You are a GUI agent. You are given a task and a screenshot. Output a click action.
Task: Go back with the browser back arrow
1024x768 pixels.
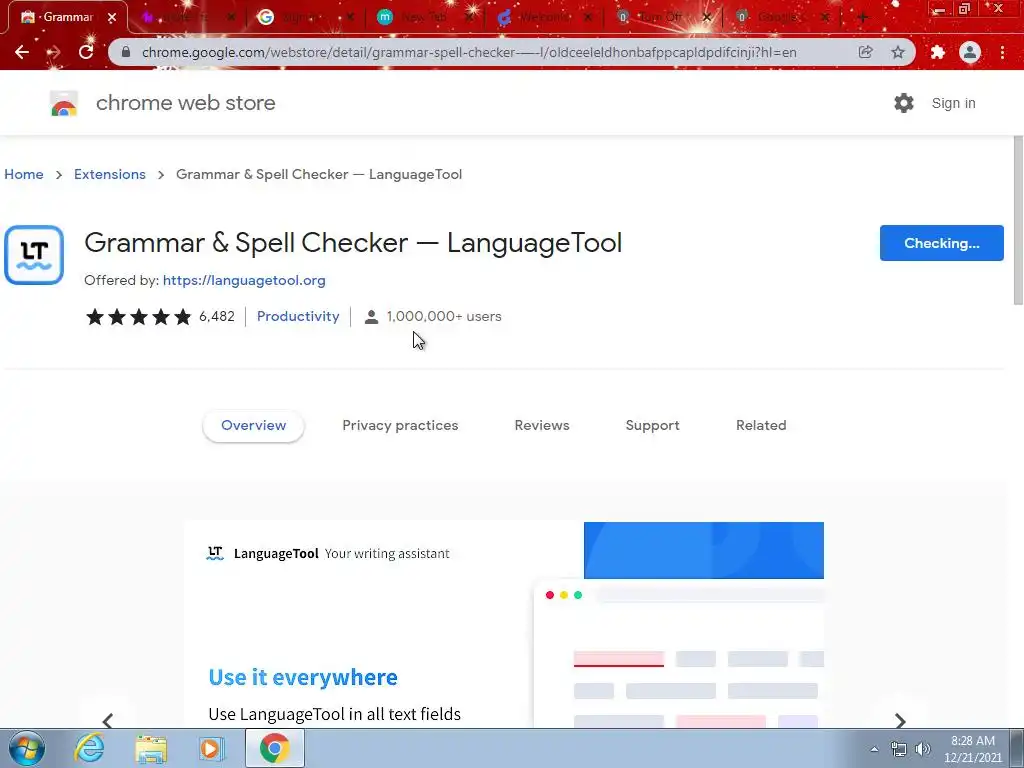point(22,52)
